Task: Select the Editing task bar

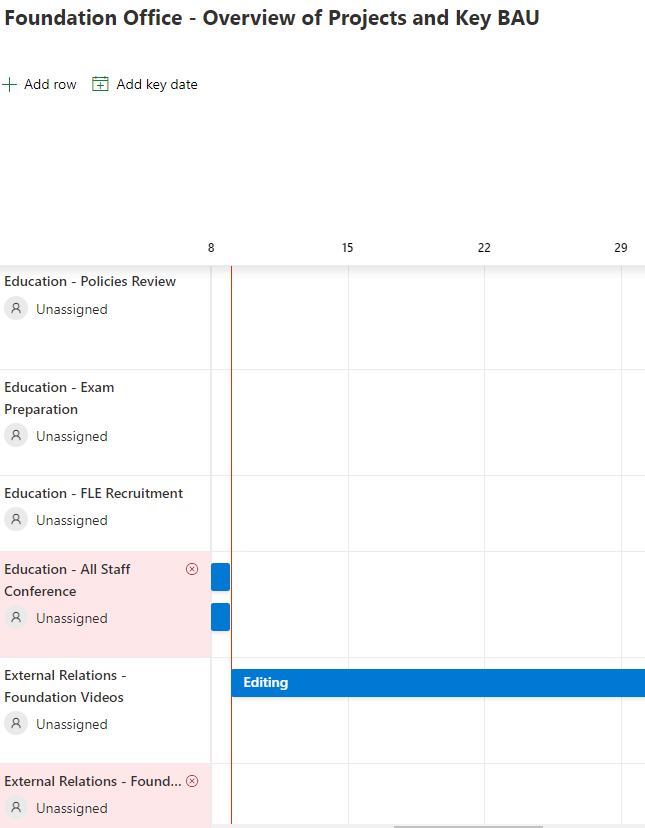Action: (438, 683)
